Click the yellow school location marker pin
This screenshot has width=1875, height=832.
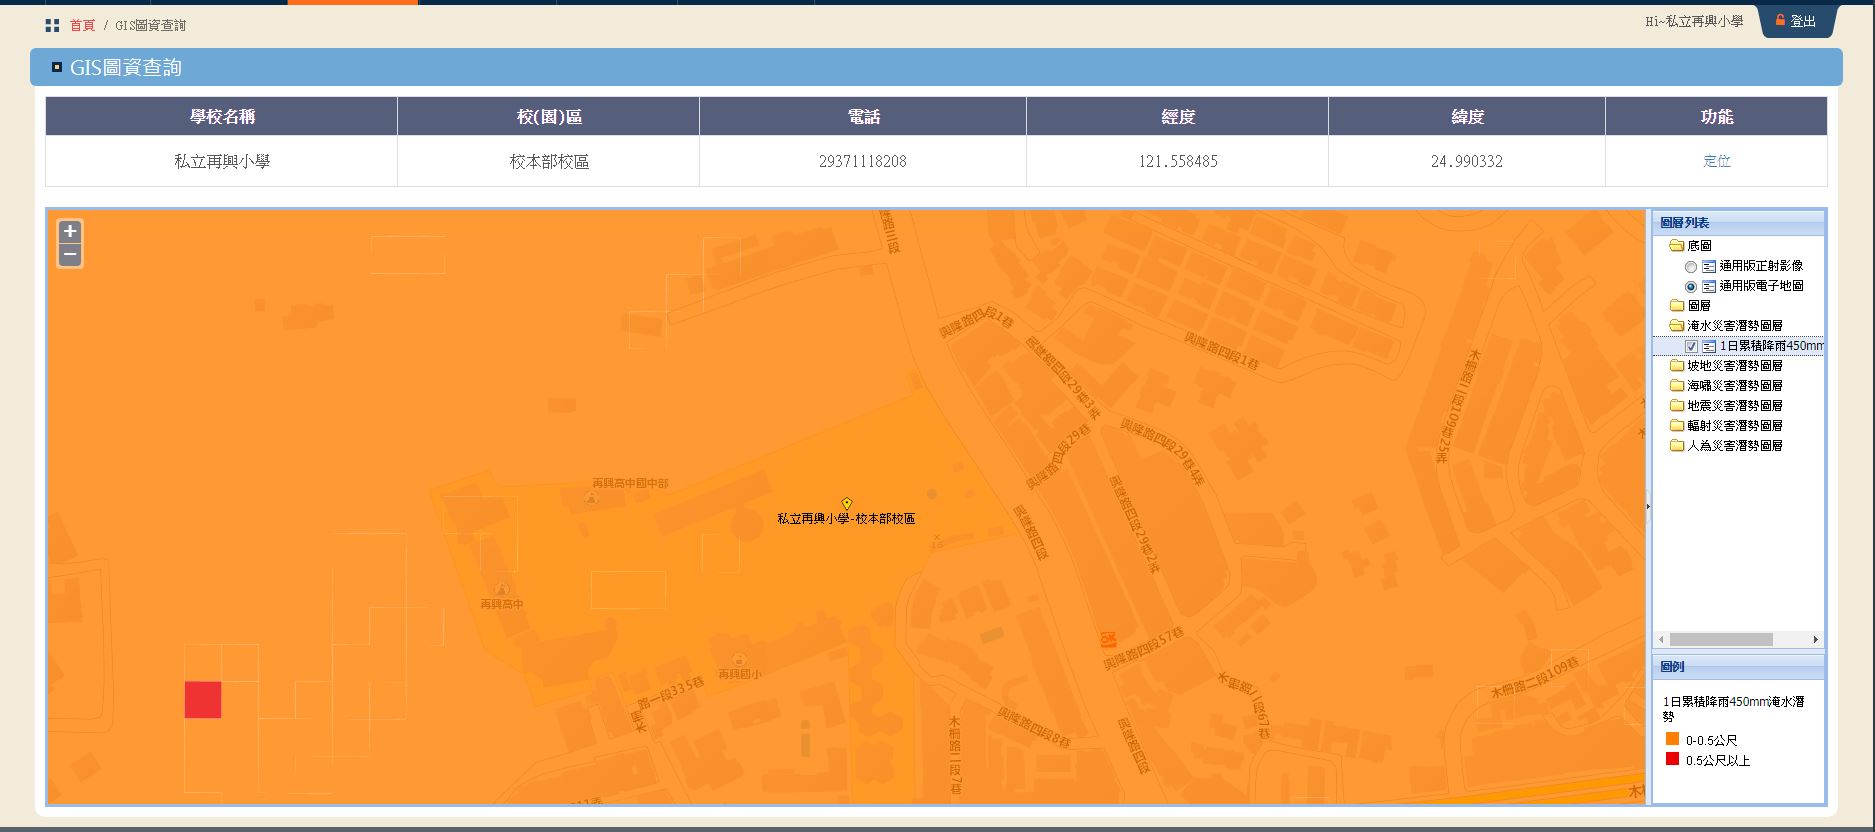click(846, 503)
